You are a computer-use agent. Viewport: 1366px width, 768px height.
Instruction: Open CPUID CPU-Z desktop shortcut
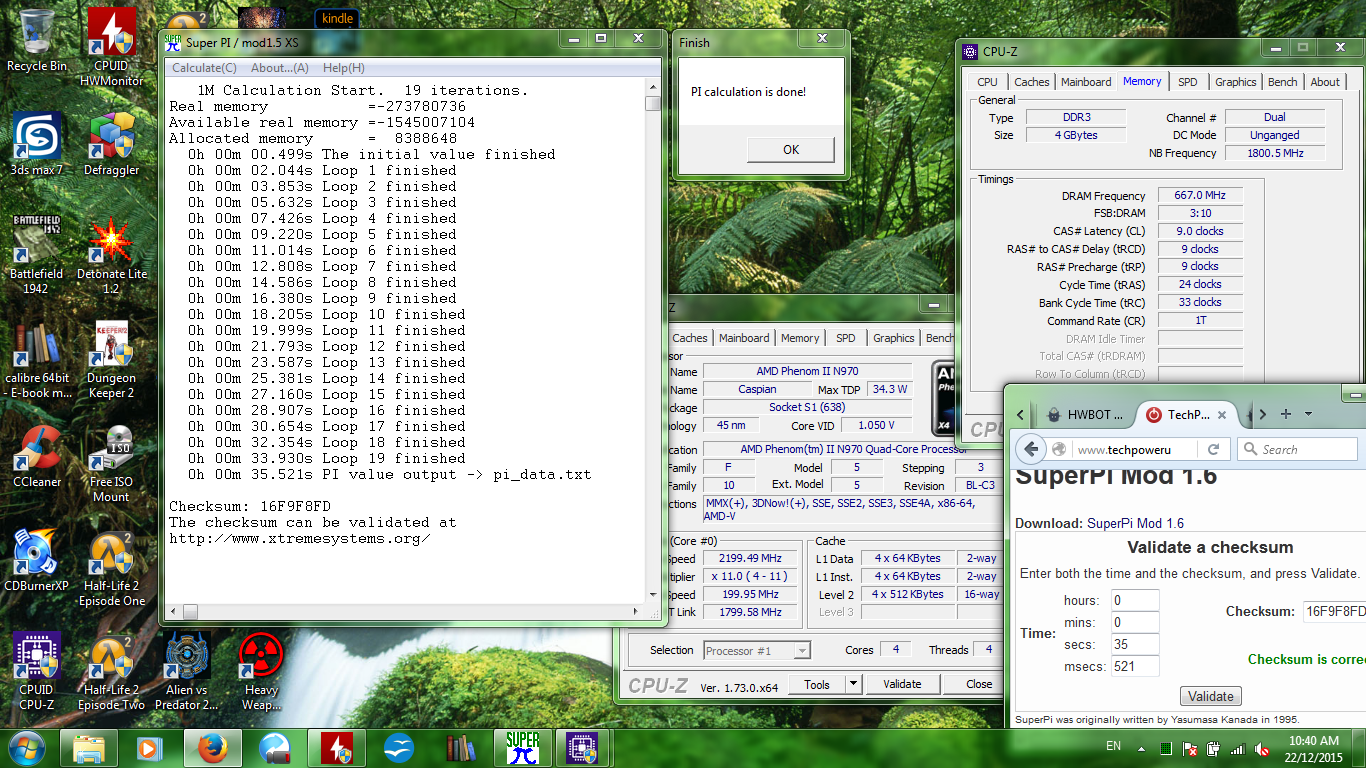pos(37,670)
